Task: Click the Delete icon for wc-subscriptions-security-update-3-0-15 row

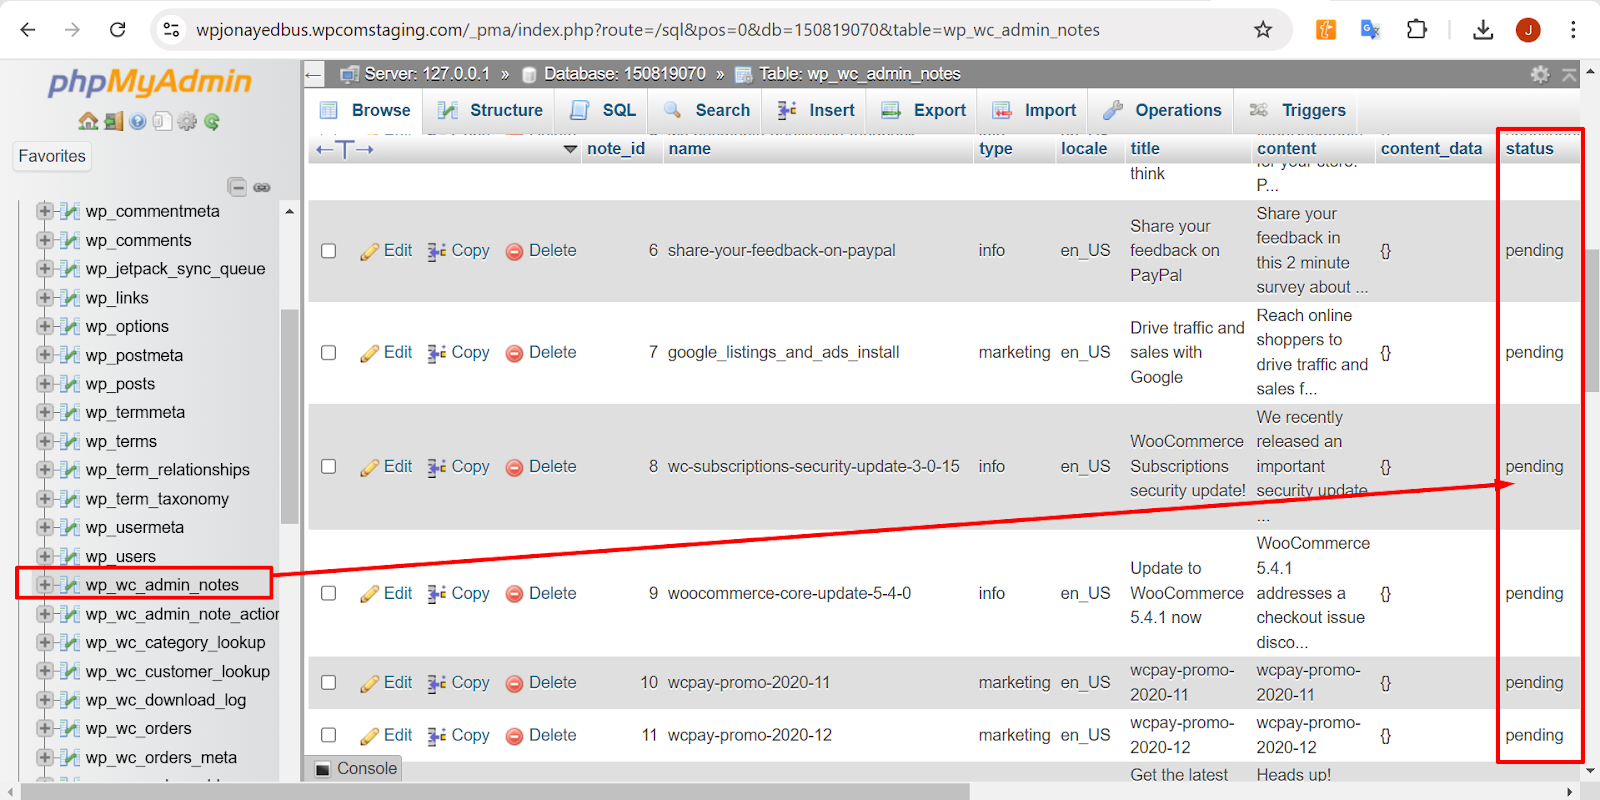Action: pos(514,467)
